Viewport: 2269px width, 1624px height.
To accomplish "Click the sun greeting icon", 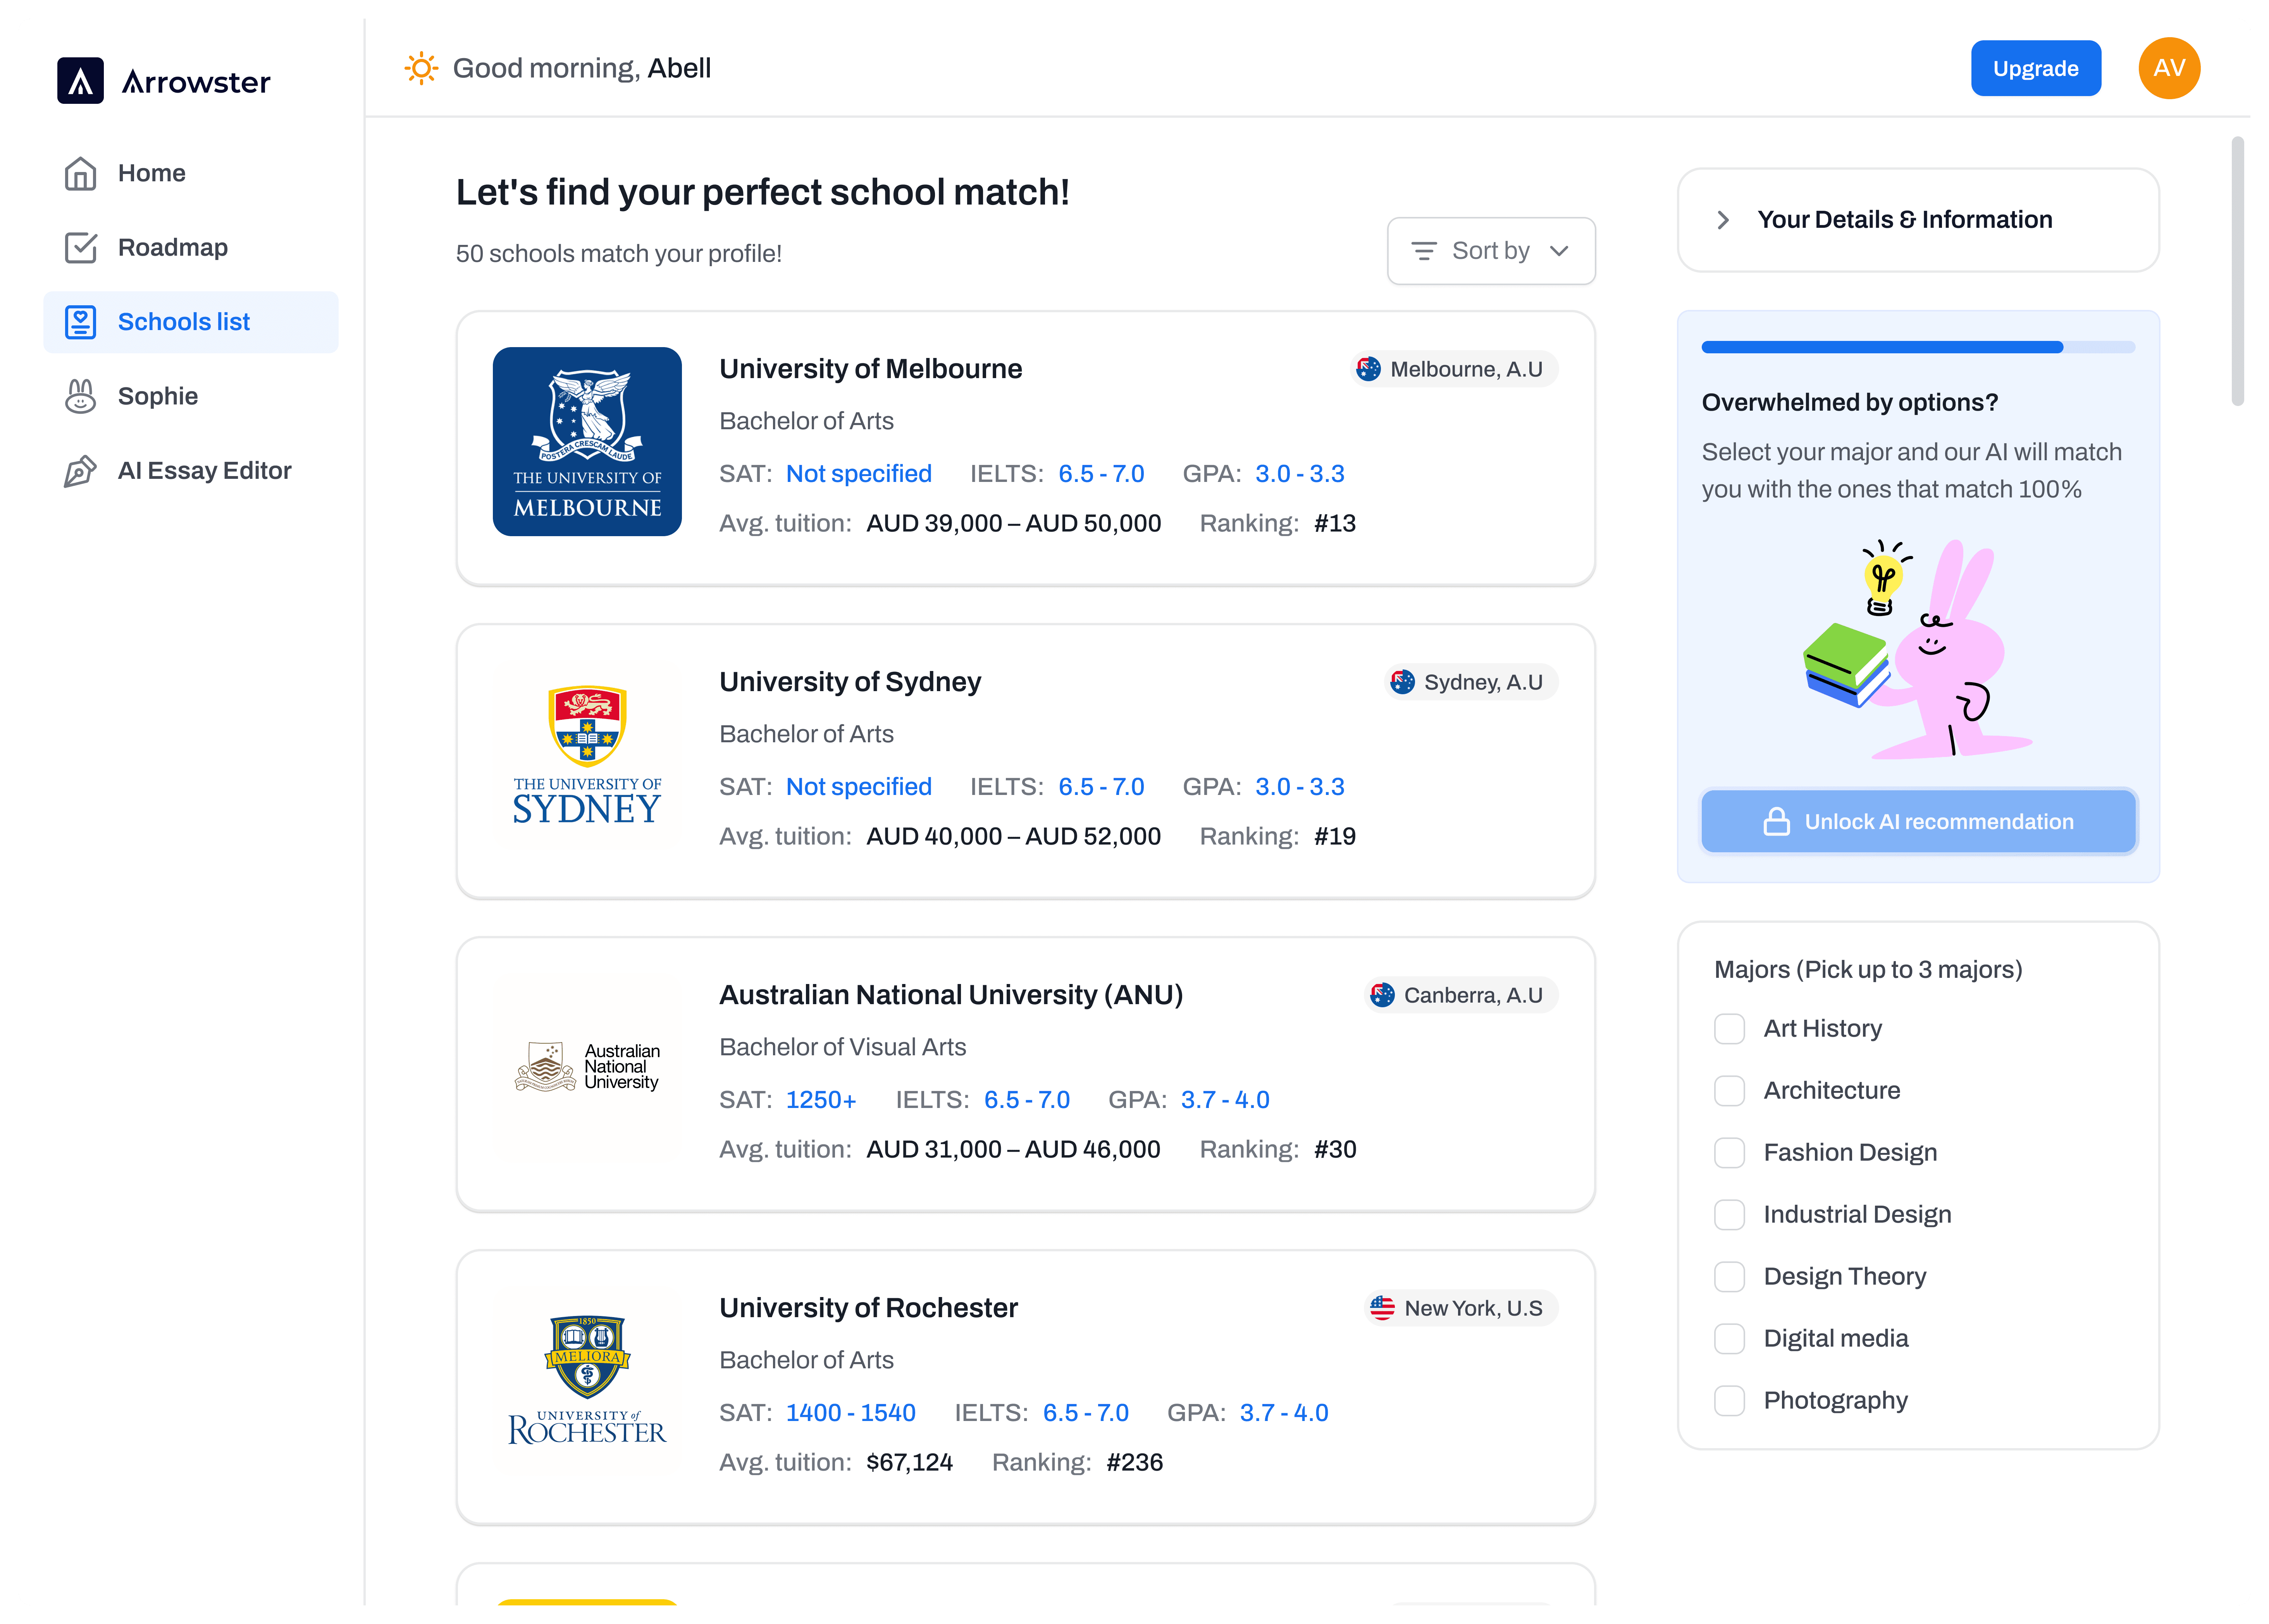I will pyautogui.click(x=421, y=68).
